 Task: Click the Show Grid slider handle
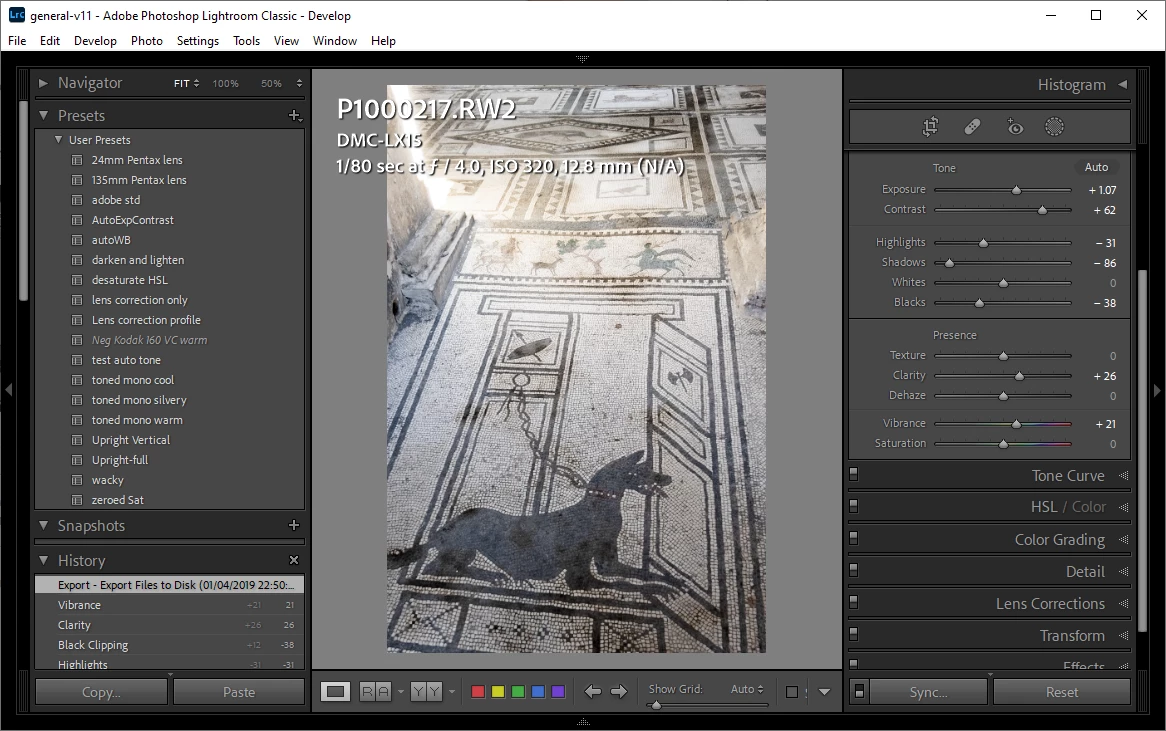coord(655,704)
